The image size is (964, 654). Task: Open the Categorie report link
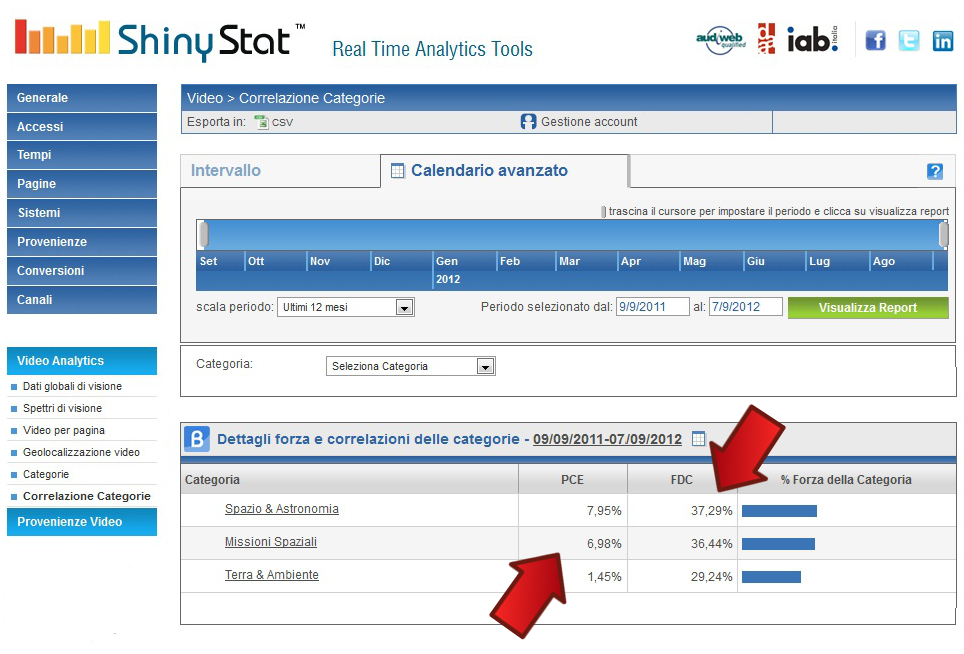45,475
